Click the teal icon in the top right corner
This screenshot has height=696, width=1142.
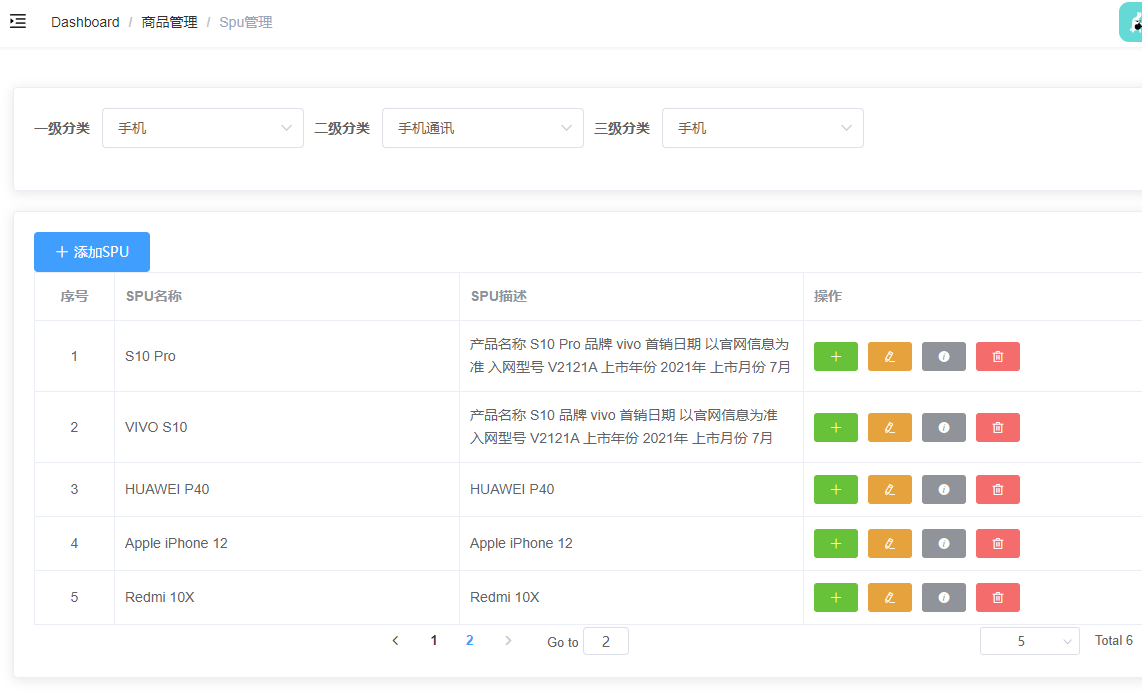1132,21
